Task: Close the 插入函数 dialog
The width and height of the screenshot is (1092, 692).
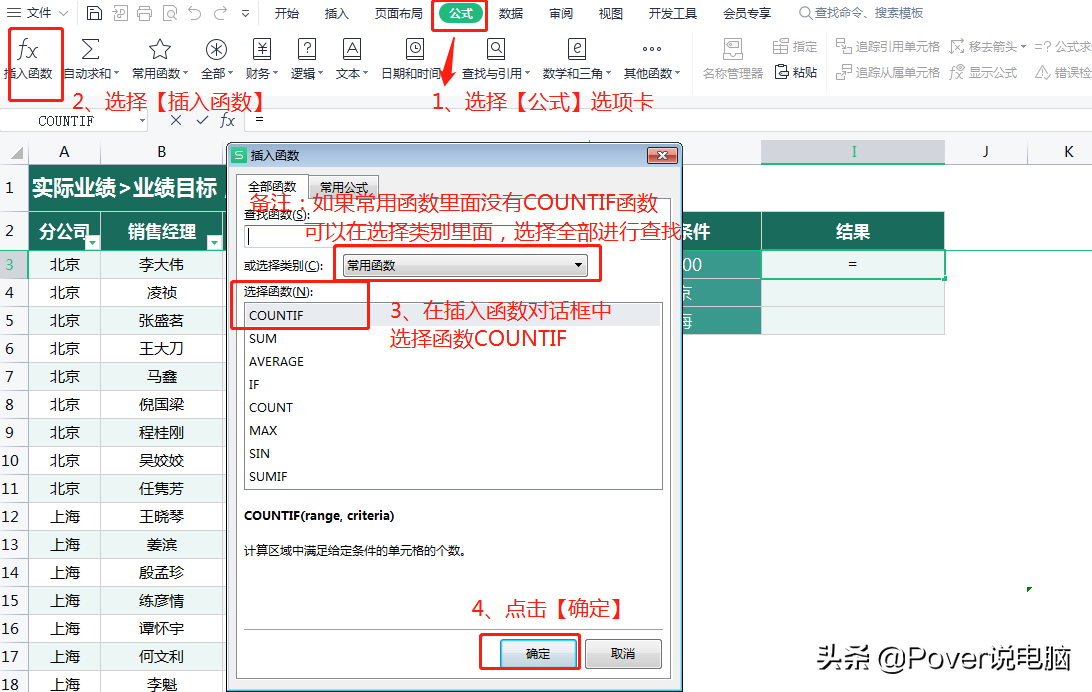Action: [x=662, y=155]
